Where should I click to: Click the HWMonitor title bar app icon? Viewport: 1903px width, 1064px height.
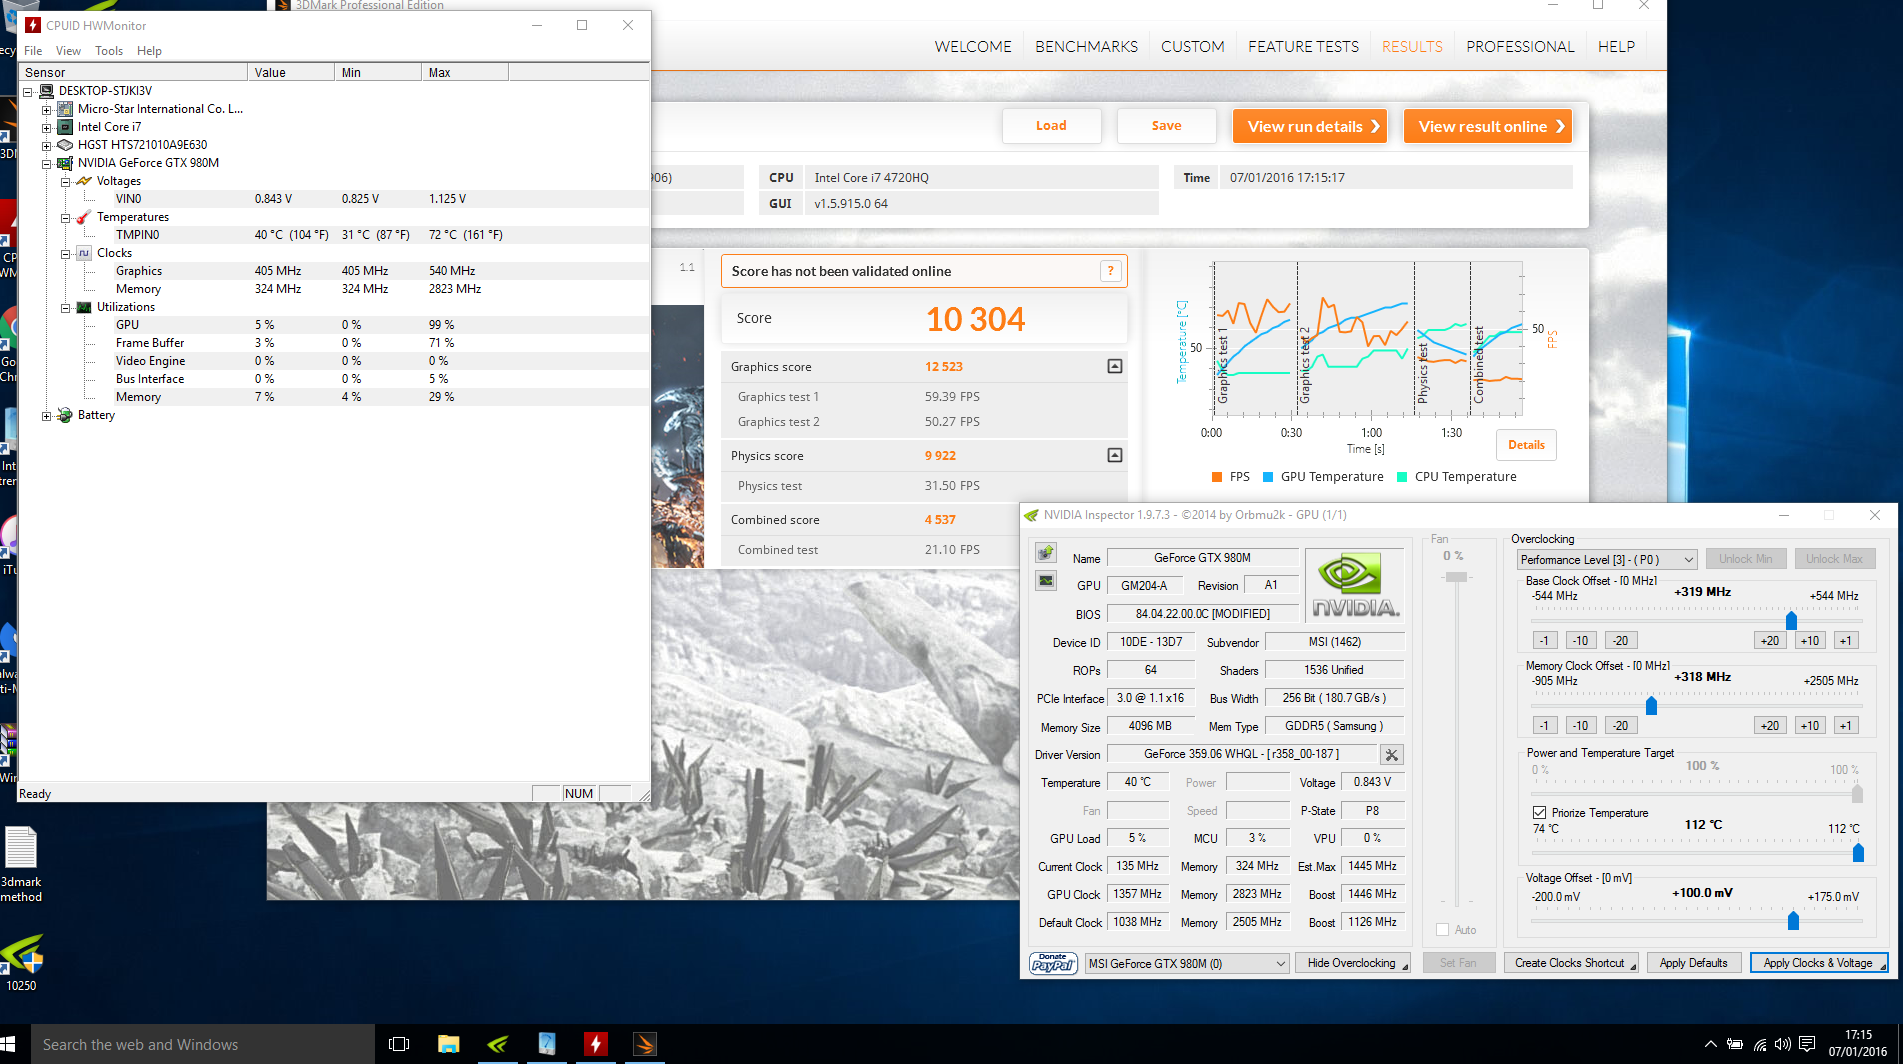pyautogui.click(x=33, y=25)
